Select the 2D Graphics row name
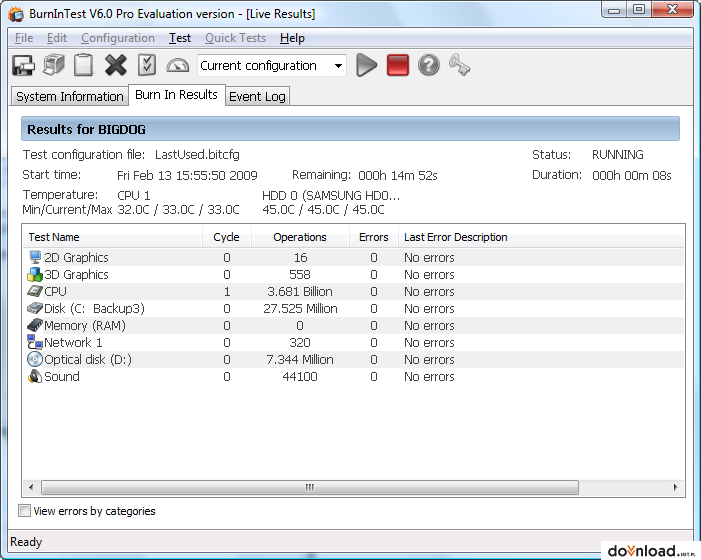 76,257
